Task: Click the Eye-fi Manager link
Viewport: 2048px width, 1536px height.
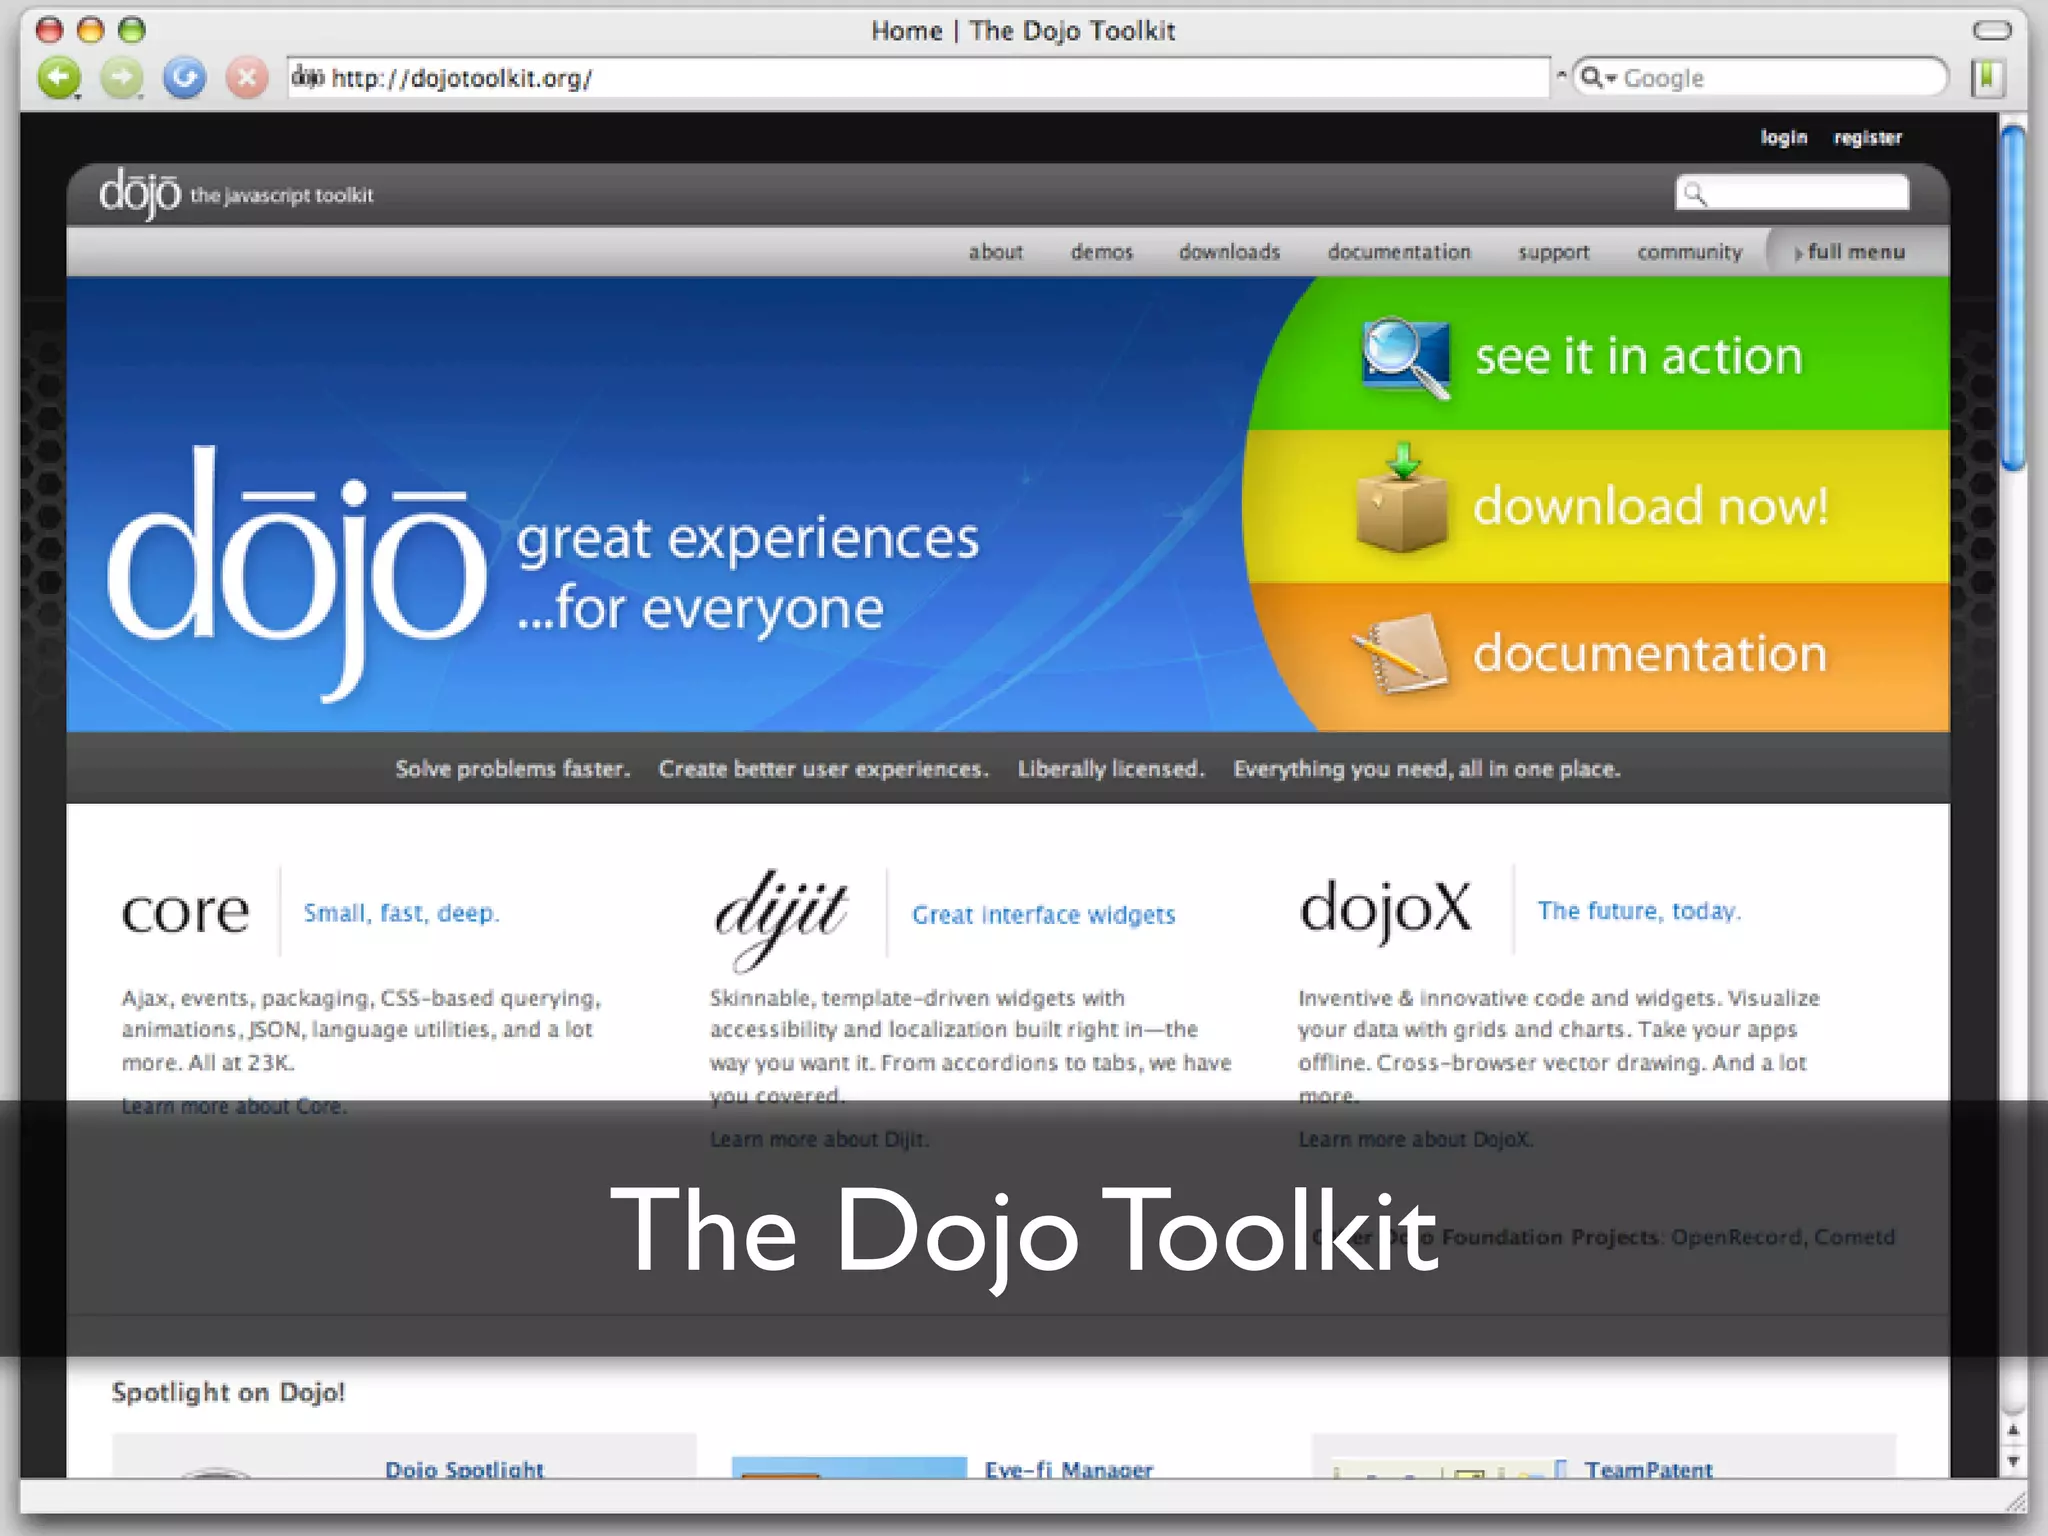Action: click(1068, 1469)
